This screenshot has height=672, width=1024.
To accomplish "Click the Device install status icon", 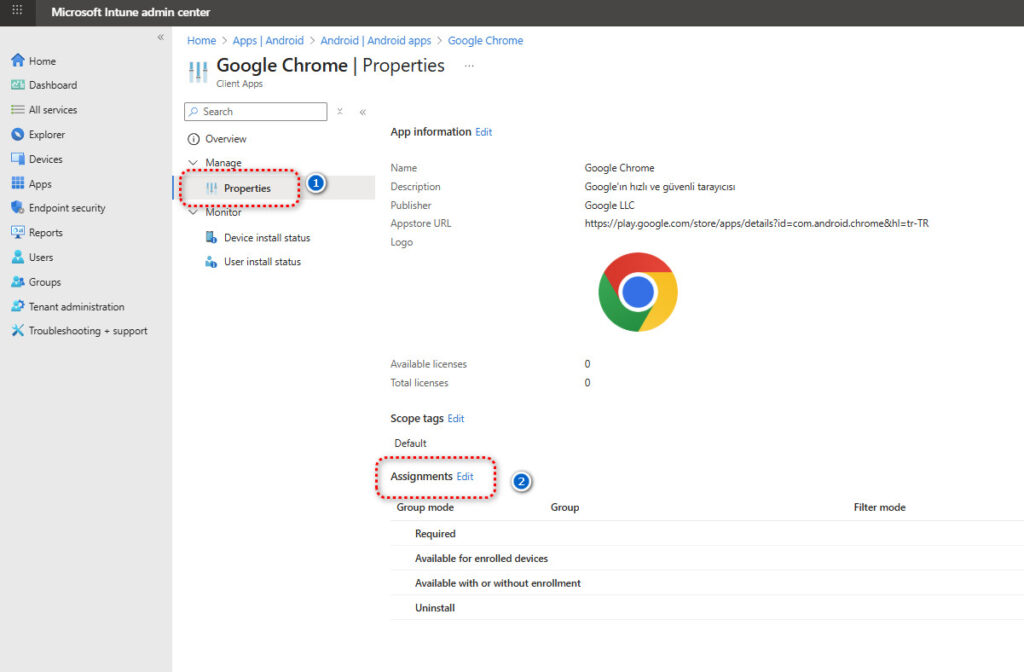I will 211,238.
